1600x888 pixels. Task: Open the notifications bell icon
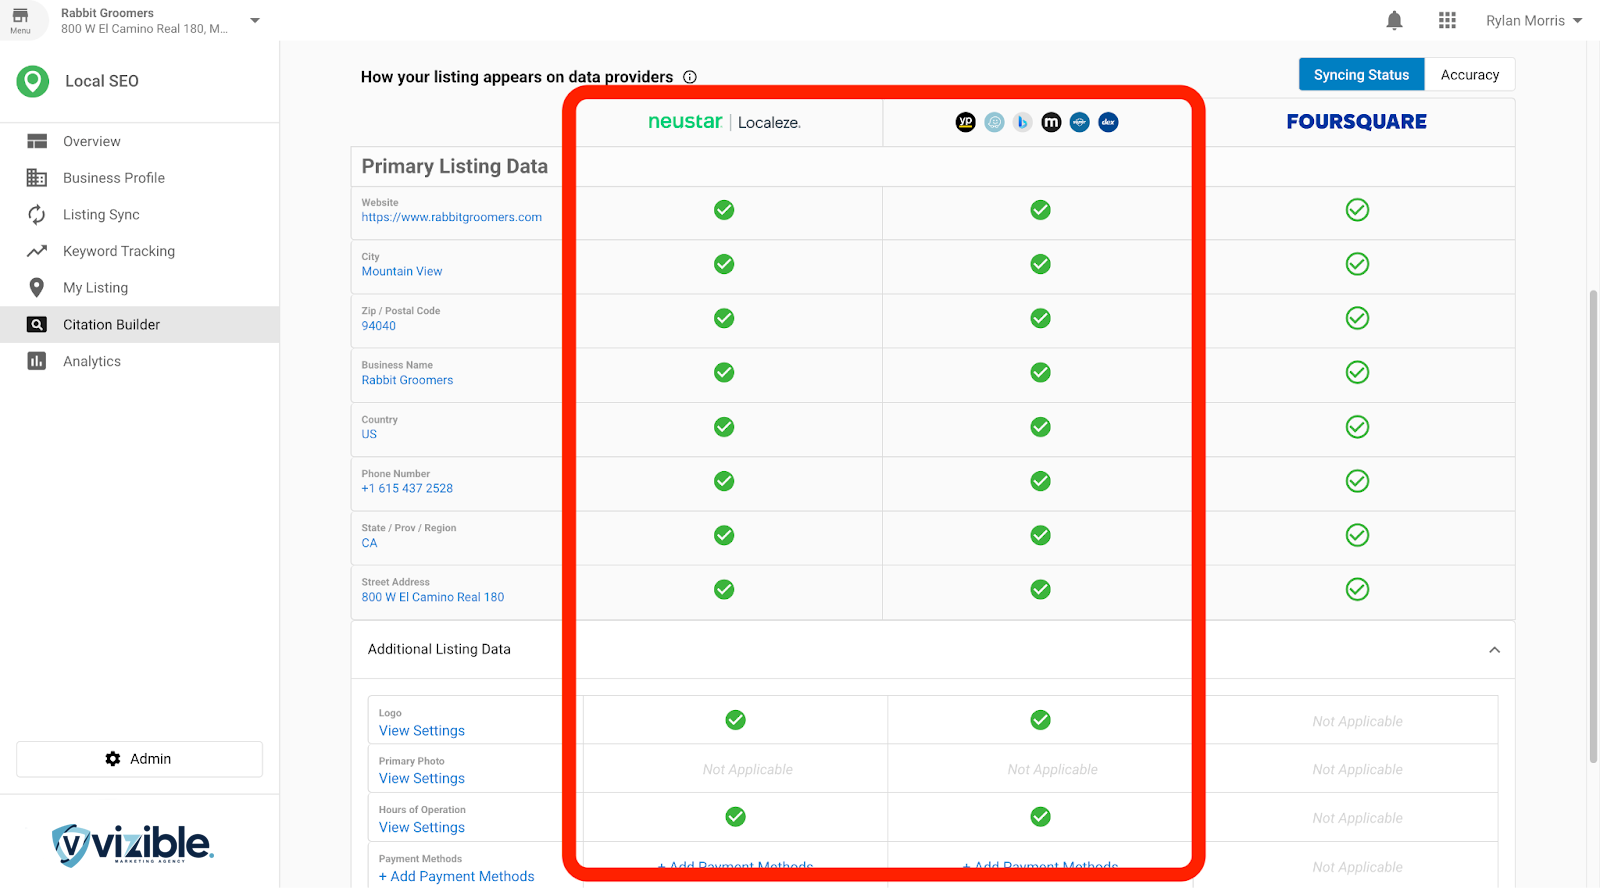(1394, 21)
